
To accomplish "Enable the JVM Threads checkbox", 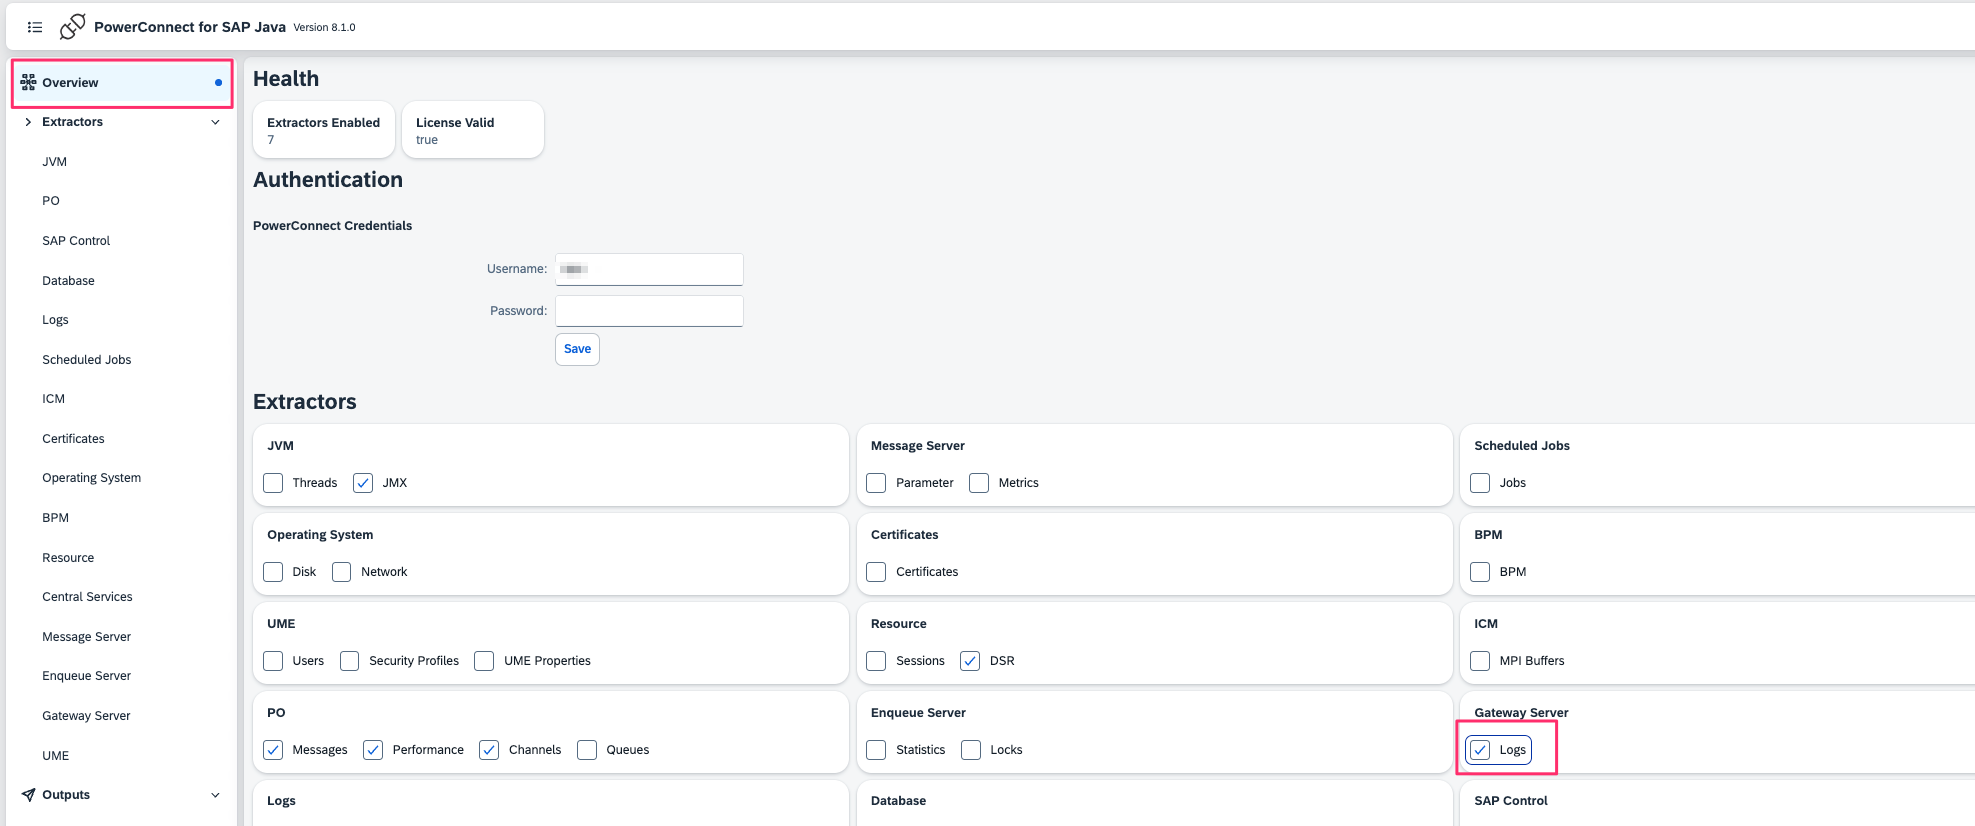I will (x=273, y=483).
